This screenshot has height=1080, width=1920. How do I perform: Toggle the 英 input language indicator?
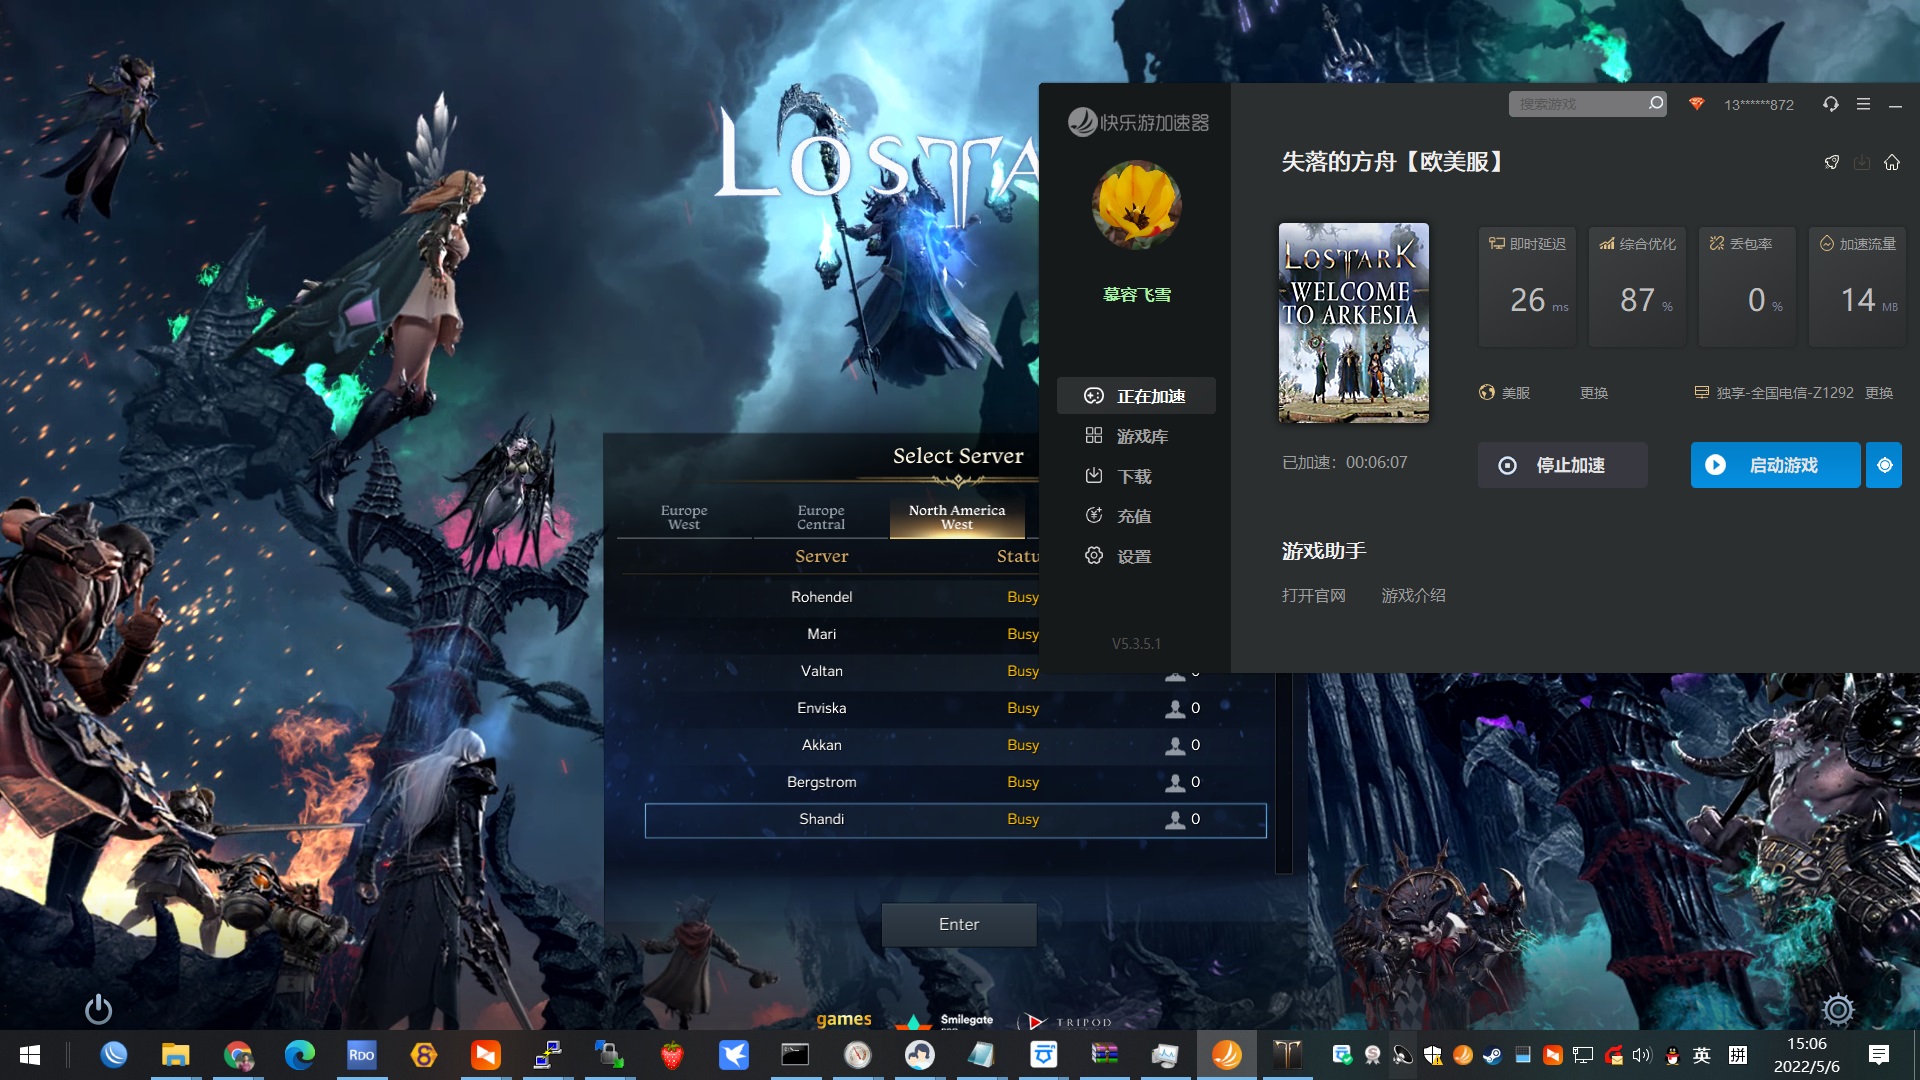(x=1701, y=1055)
